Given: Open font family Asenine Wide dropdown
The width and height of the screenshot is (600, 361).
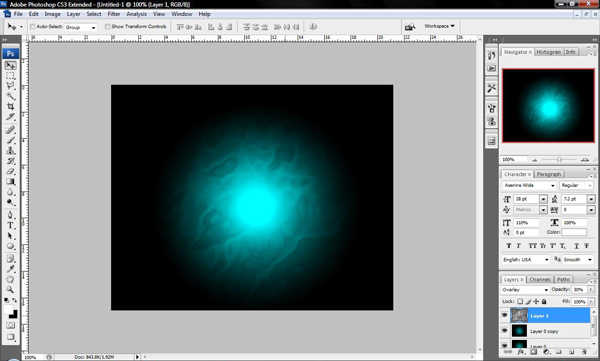Looking at the screenshot, I should point(529,185).
